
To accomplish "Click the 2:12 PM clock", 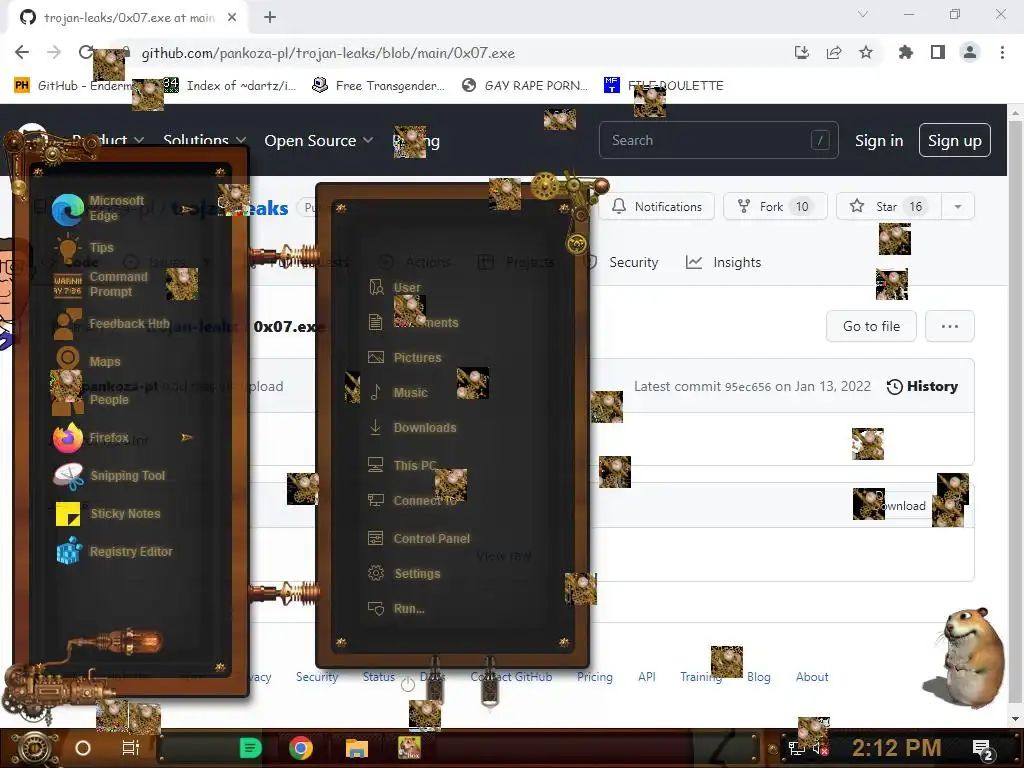I will pyautogui.click(x=896, y=748).
